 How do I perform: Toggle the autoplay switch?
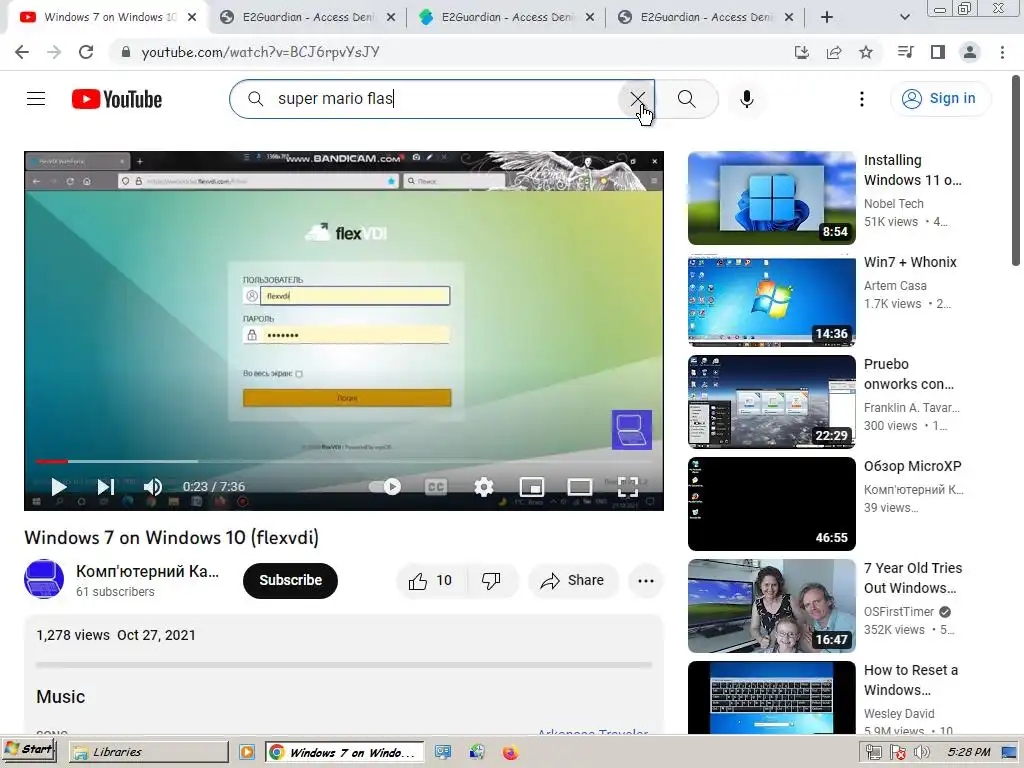[385, 487]
